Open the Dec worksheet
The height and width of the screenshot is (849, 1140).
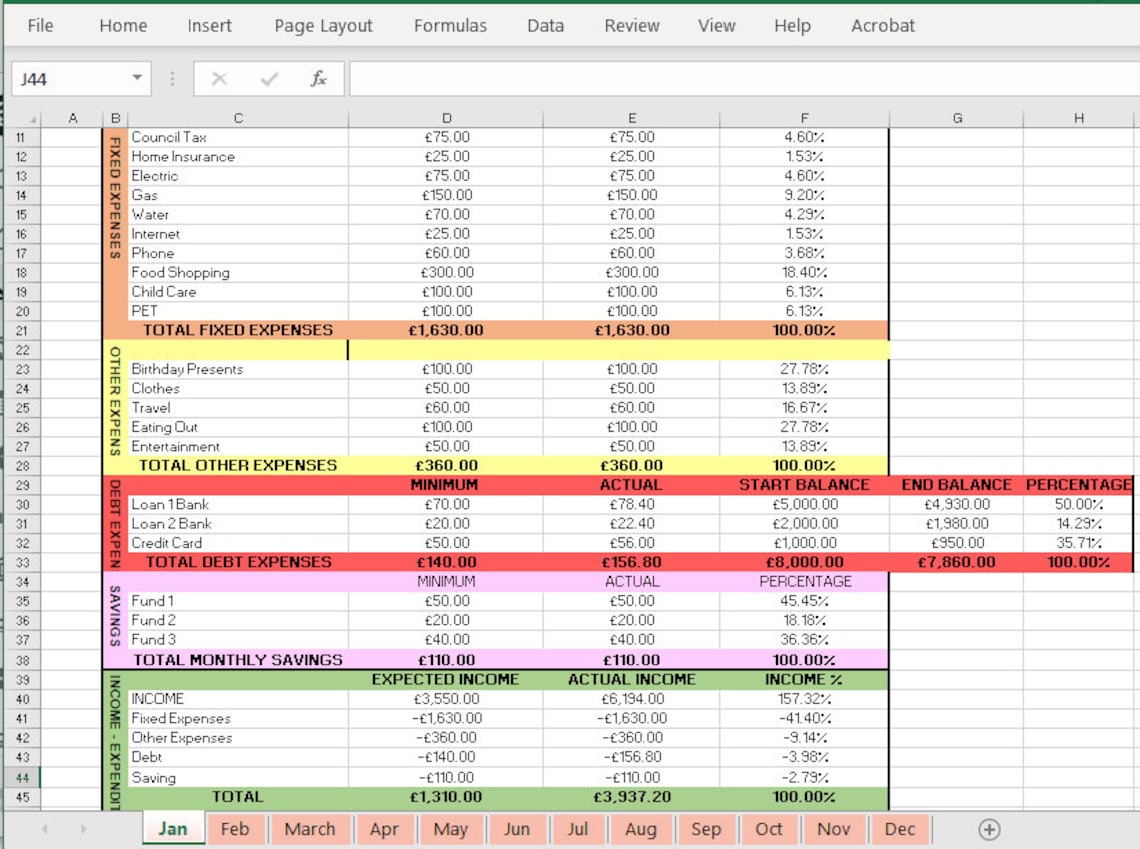[x=899, y=829]
